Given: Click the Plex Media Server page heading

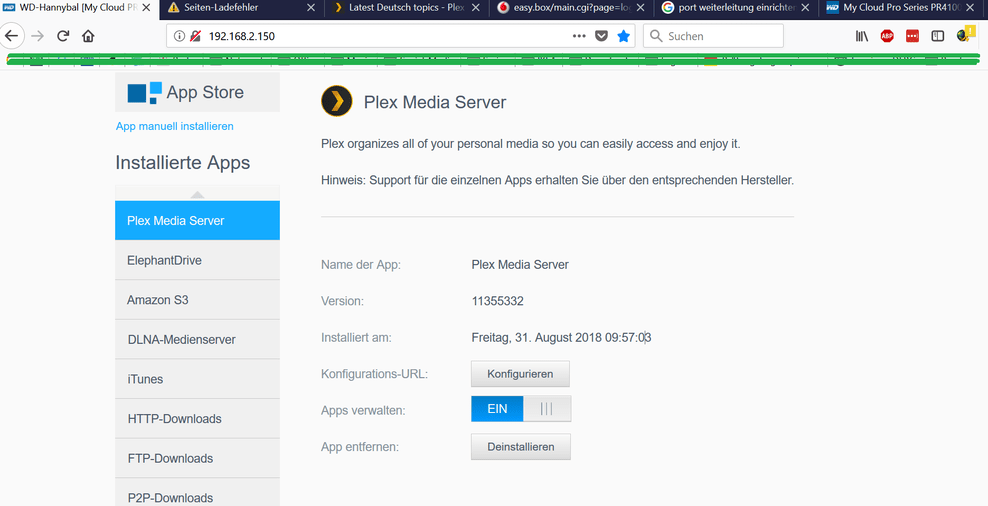Looking at the screenshot, I should 435,102.
